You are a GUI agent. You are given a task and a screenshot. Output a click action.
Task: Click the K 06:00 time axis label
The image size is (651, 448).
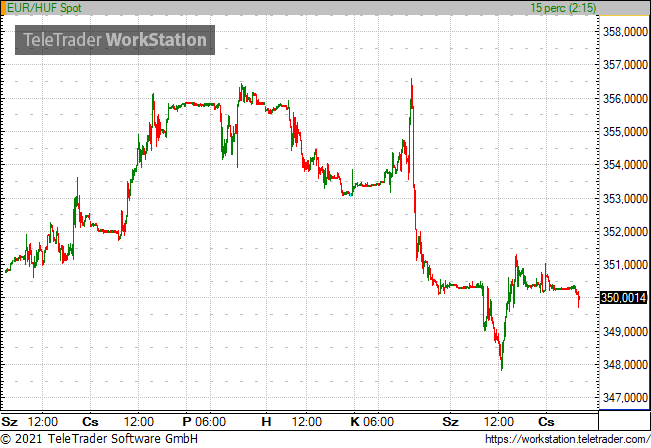372,422
